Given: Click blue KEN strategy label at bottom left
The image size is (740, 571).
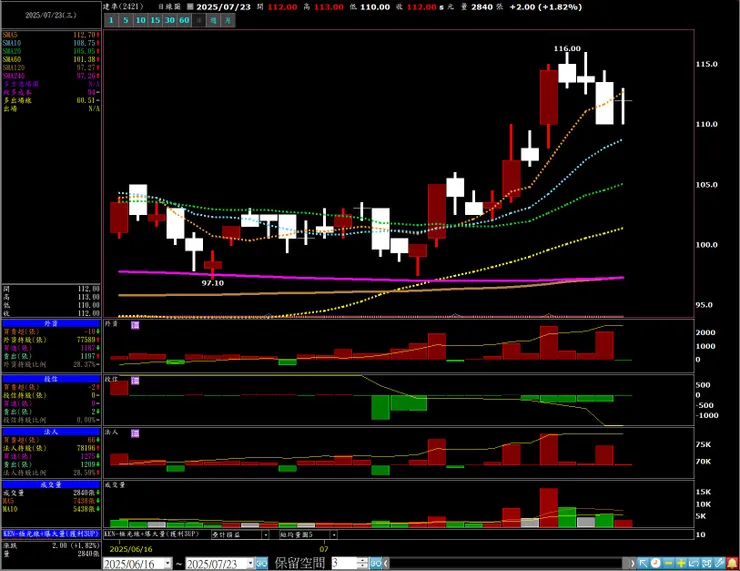Looking at the screenshot, I should coord(51,534).
